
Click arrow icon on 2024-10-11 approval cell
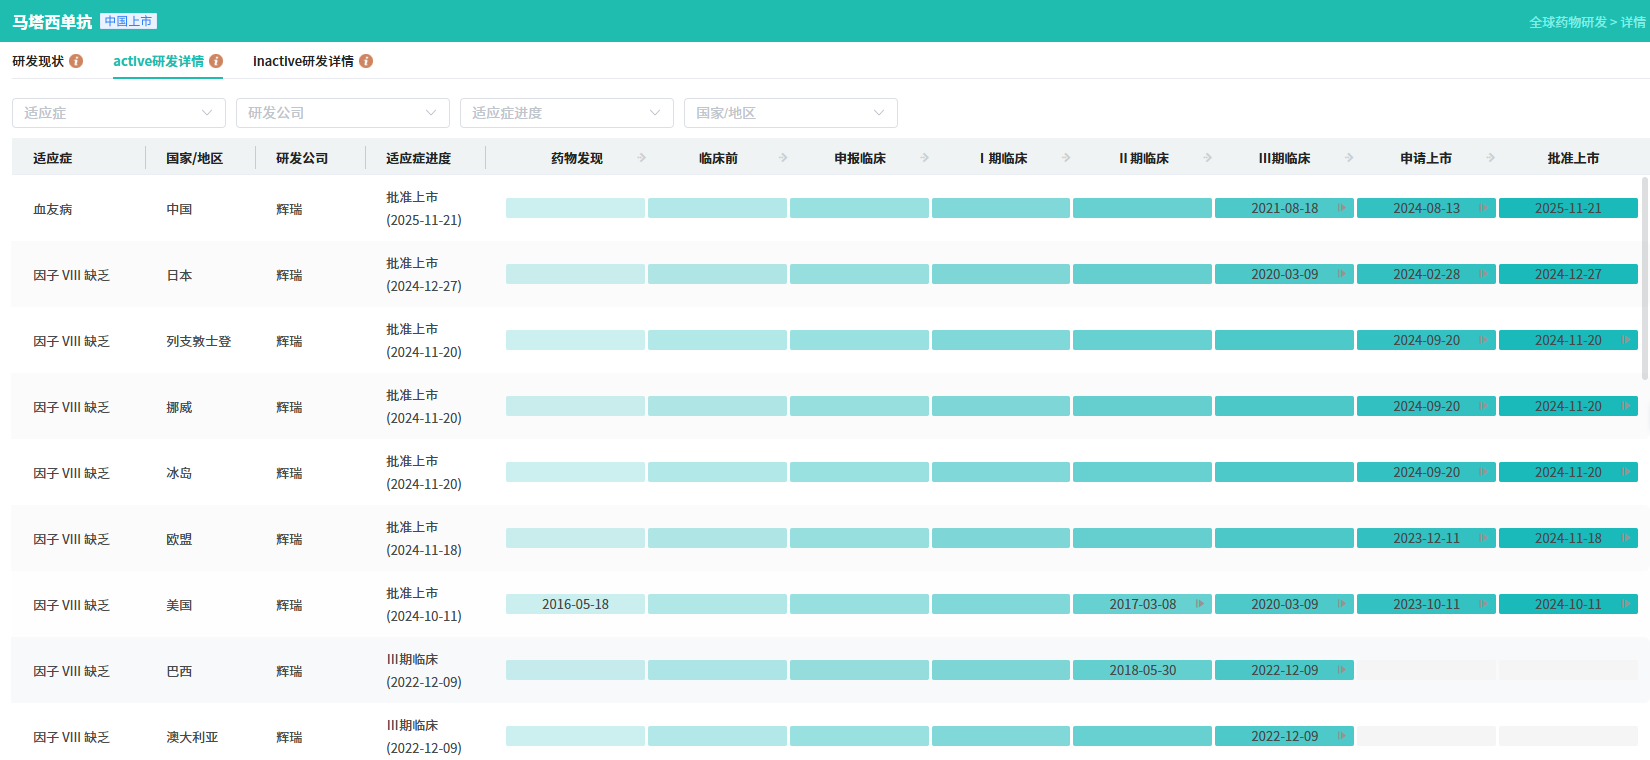[x=1625, y=604]
